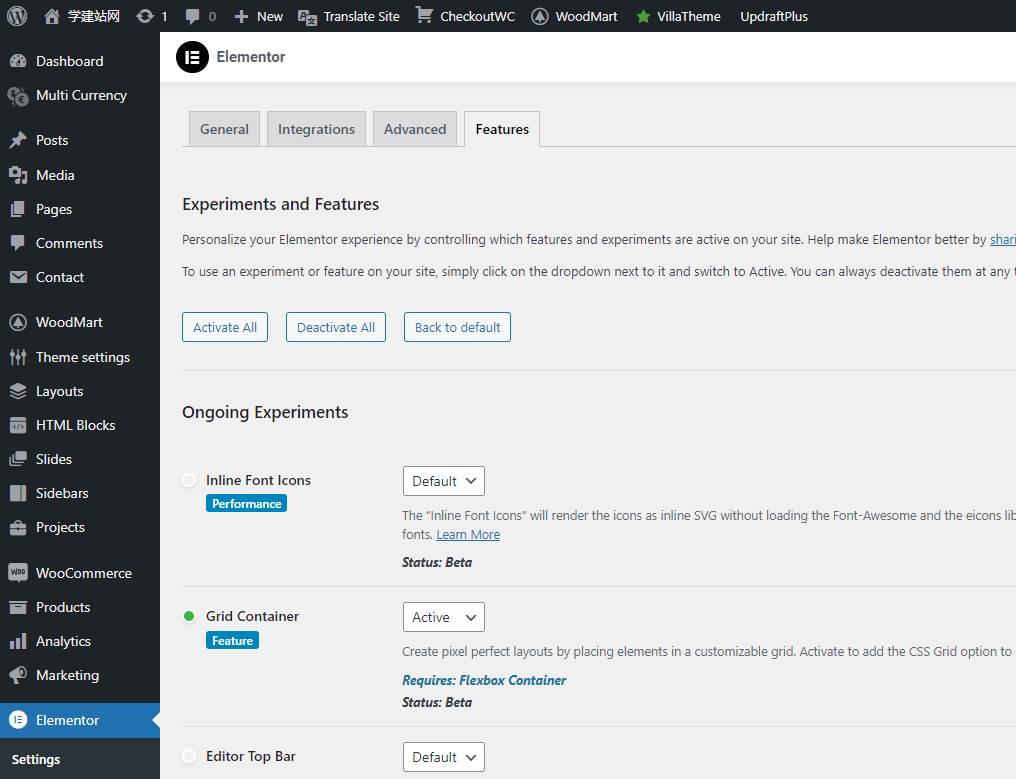Open the updates icon in admin bar

click(145, 16)
